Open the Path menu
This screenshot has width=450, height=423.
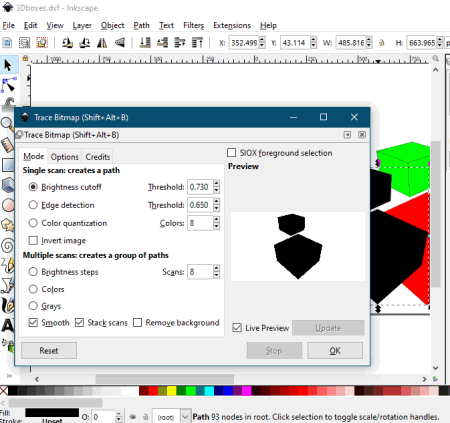coord(141,25)
